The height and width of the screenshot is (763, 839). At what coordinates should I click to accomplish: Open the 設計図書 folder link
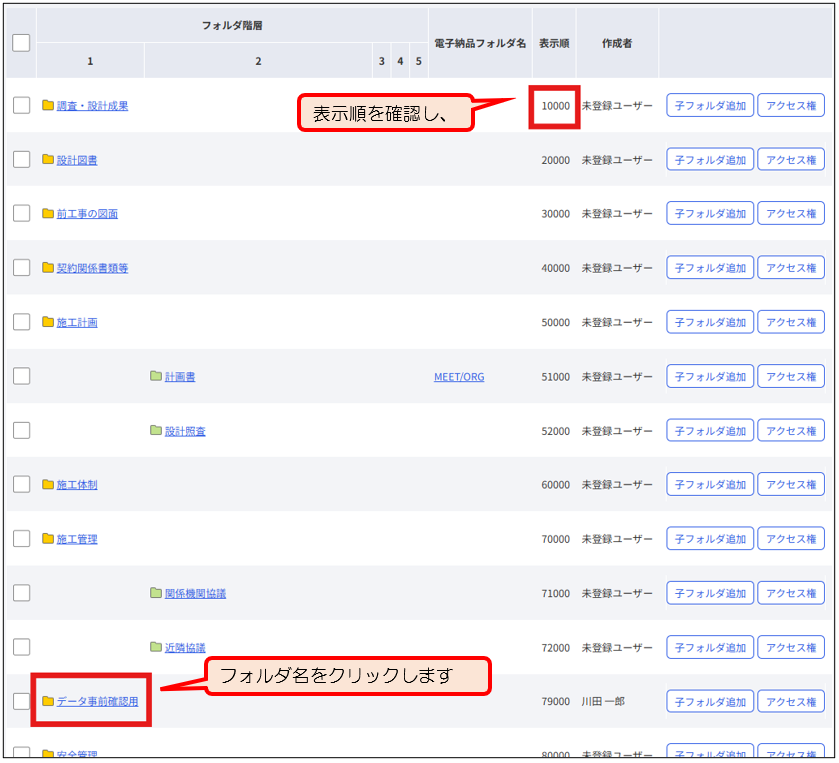77,160
